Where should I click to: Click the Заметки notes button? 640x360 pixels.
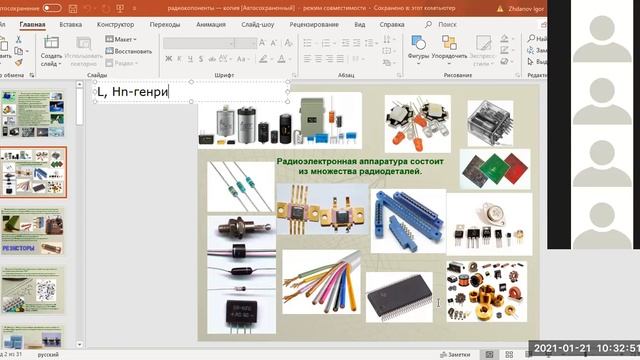pyautogui.click(x=455, y=355)
